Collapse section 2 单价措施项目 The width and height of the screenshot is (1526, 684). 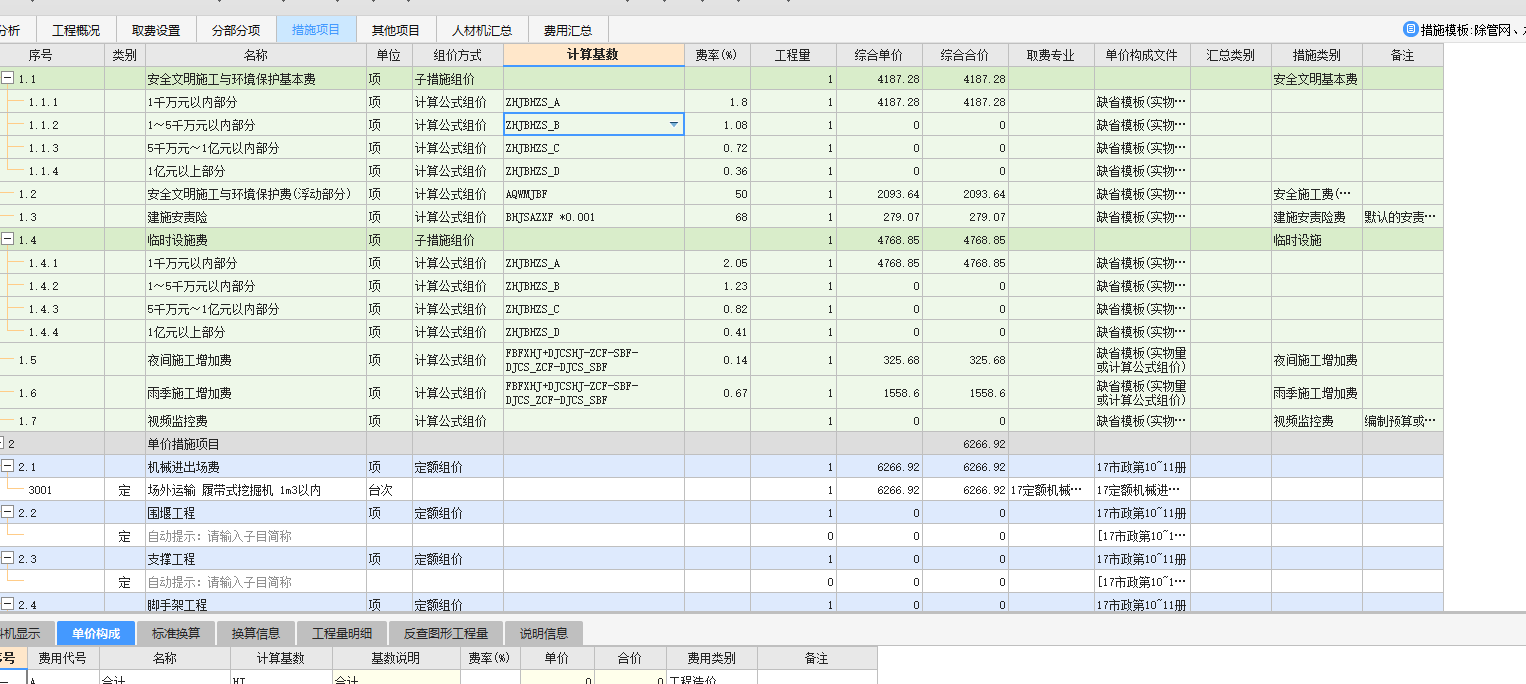click(2, 443)
